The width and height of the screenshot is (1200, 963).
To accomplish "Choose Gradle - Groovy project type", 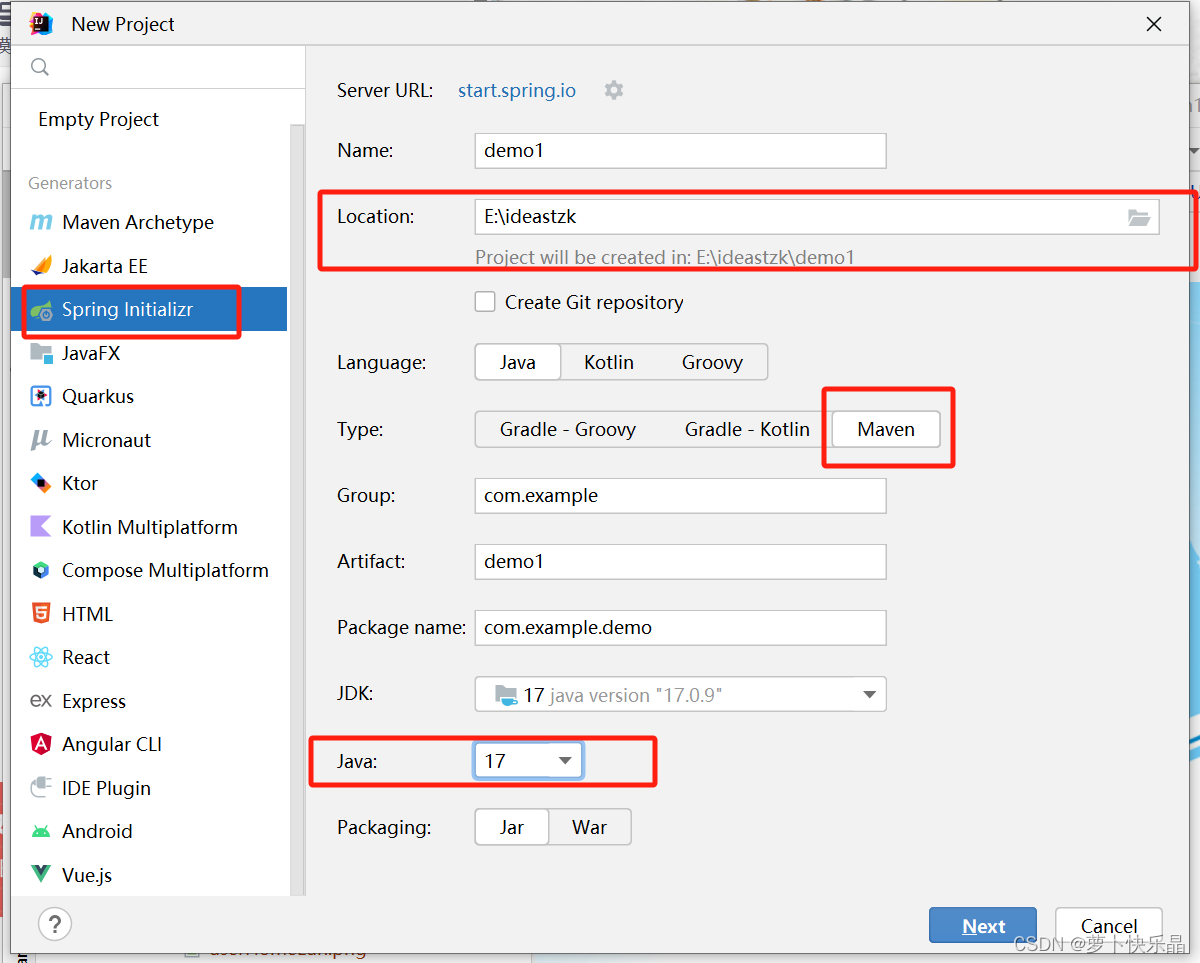I will click(x=568, y=429).
